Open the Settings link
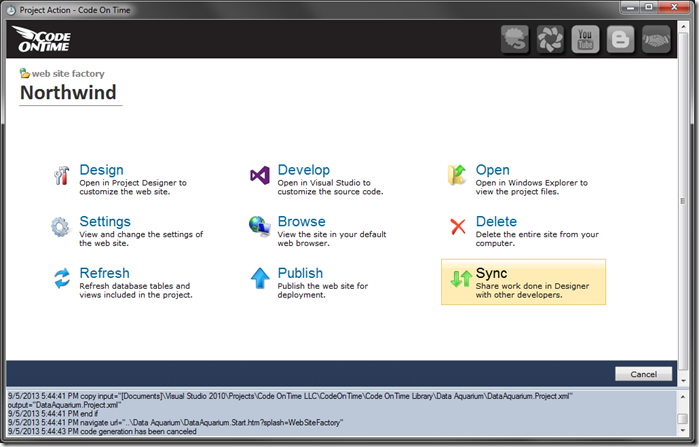Viewport: 699px width, 447px height. 105,221
